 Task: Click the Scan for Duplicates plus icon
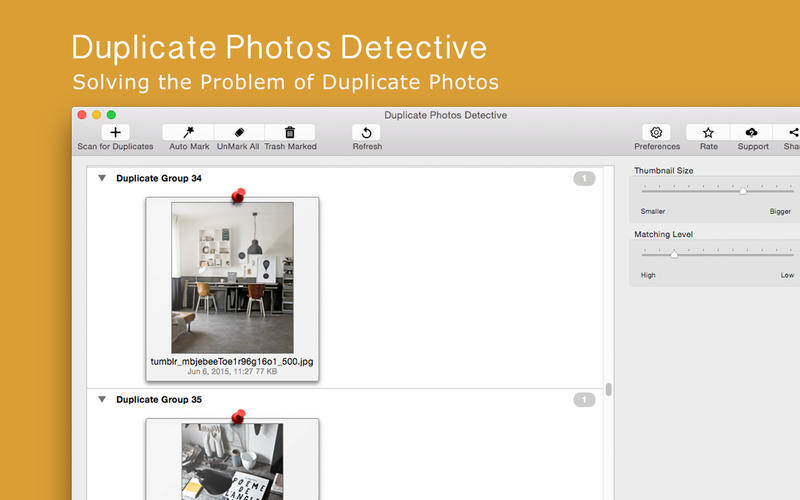point(115,133)
